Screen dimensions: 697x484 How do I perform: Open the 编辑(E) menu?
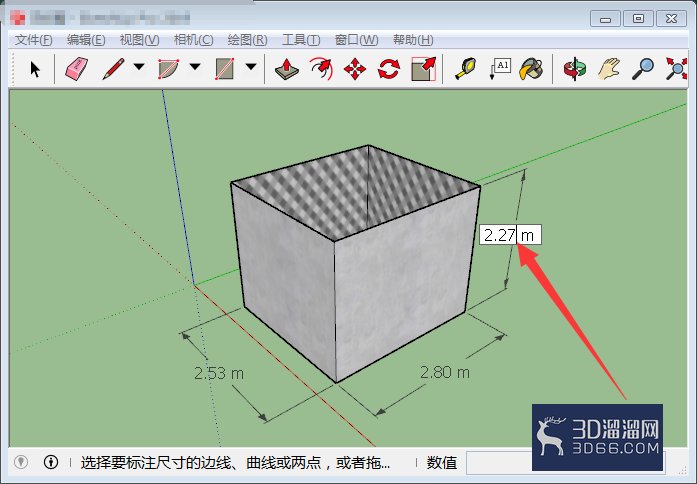86,40
